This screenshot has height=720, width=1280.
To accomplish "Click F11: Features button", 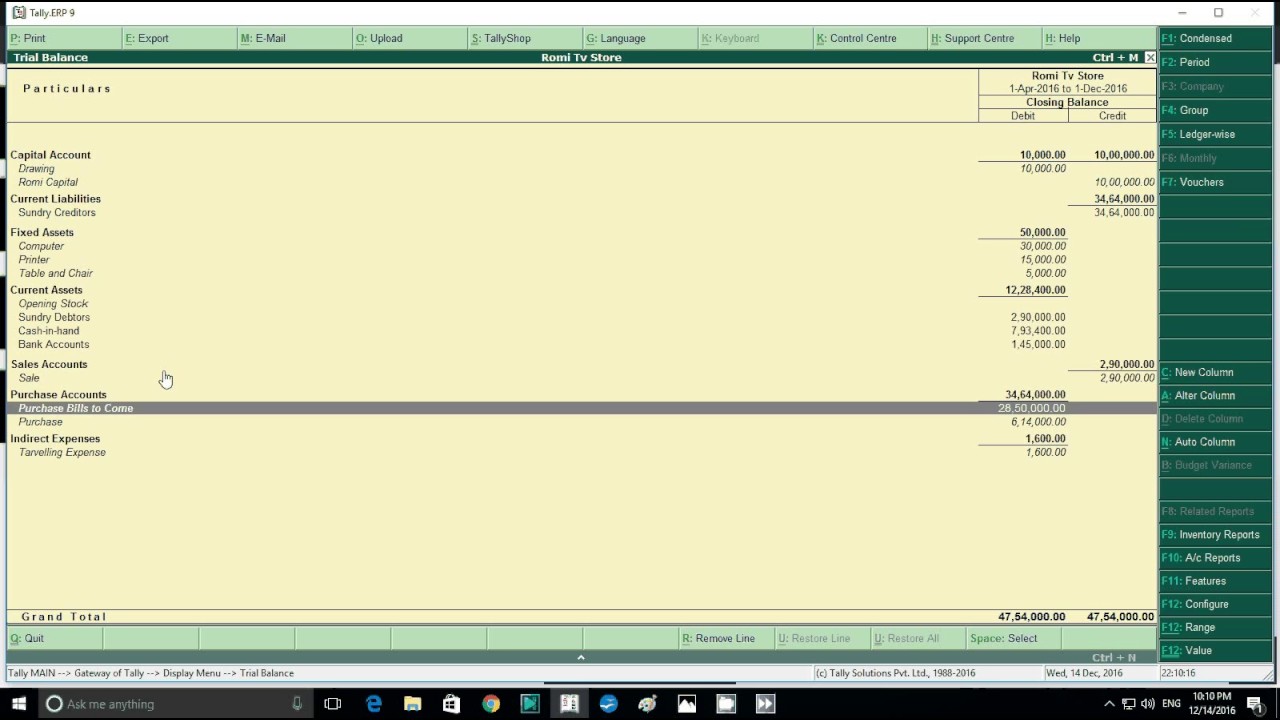I will click(x=1215, y=581).
